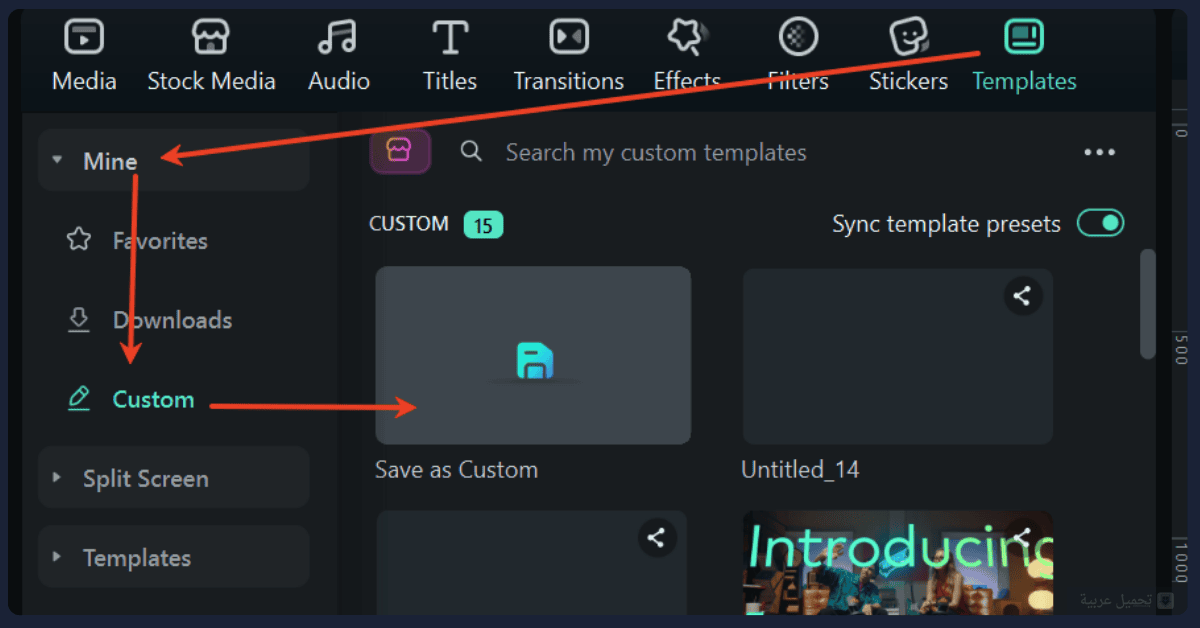
Task: Toggle Sync template presets switch
Action: point(1100,223)
